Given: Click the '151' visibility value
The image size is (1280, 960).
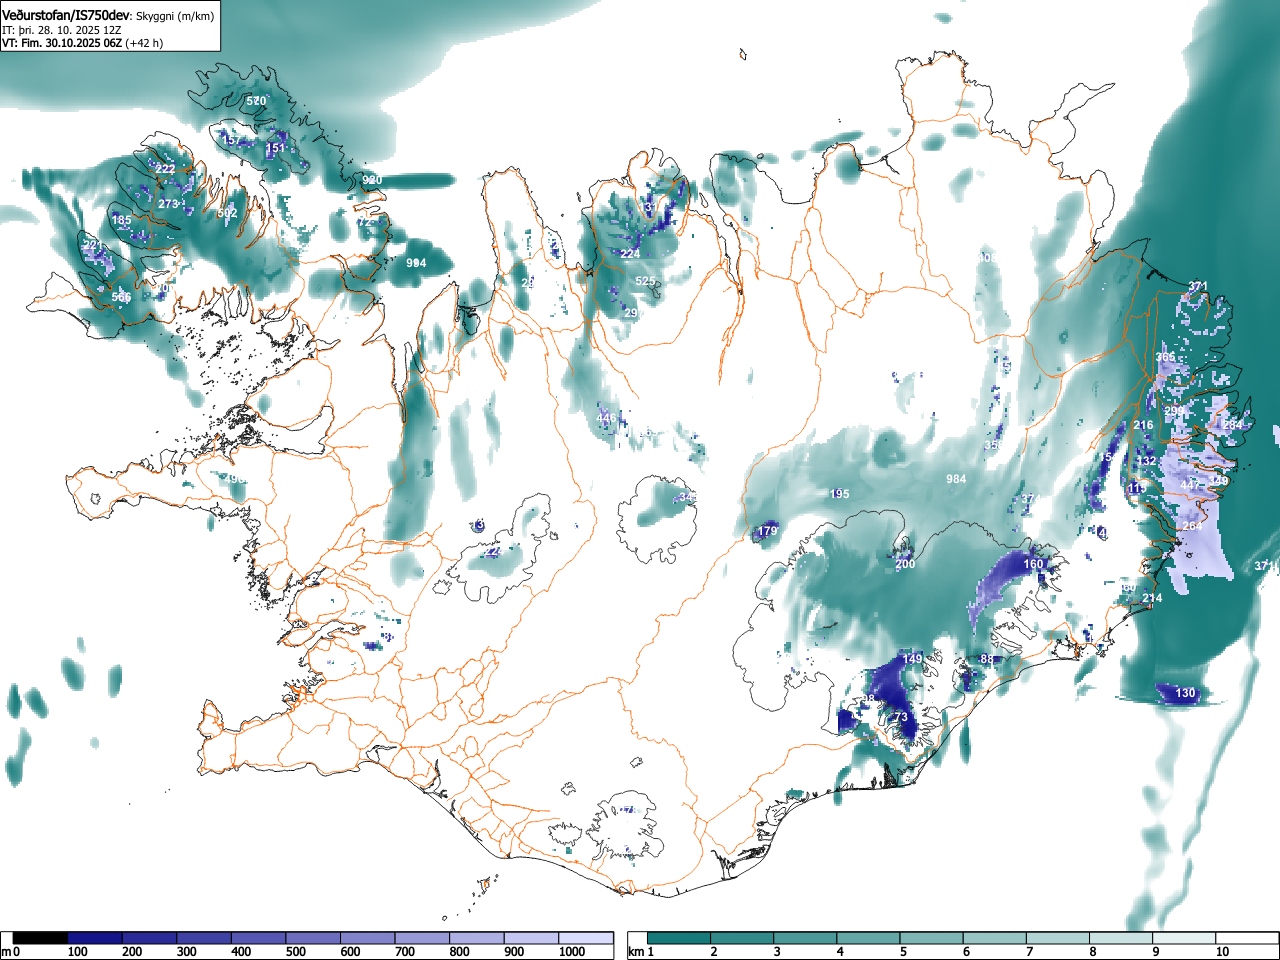Looking at the screenshot, I should click(x=275, y=148).
